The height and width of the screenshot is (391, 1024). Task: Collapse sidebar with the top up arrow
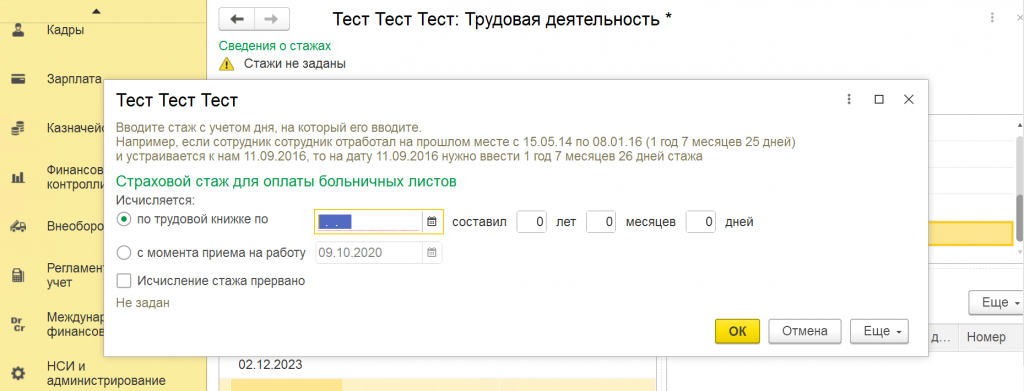(97, 10)
